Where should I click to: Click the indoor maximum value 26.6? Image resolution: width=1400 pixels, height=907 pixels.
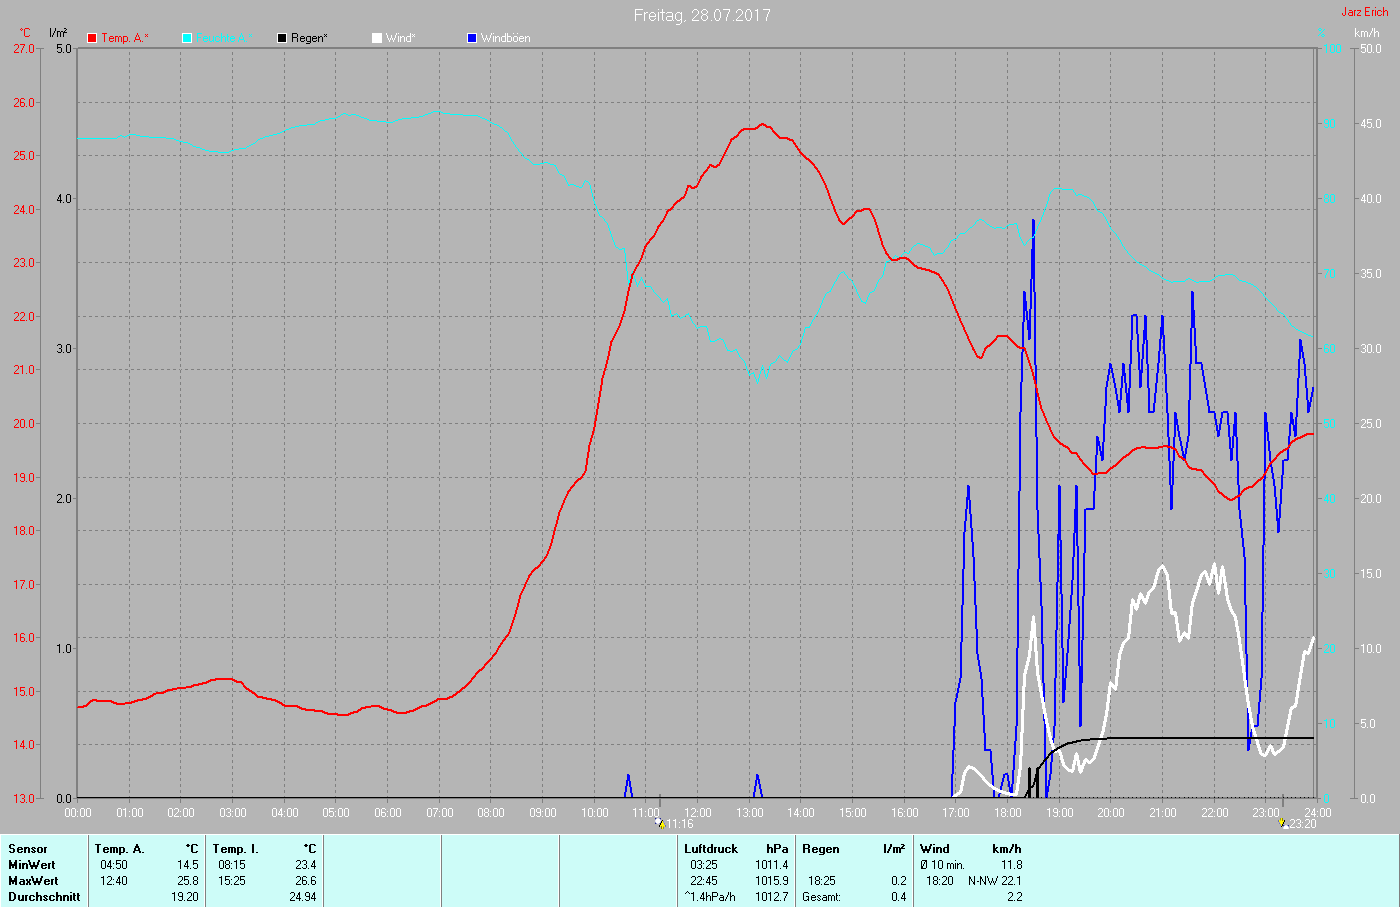coord(306,881)
